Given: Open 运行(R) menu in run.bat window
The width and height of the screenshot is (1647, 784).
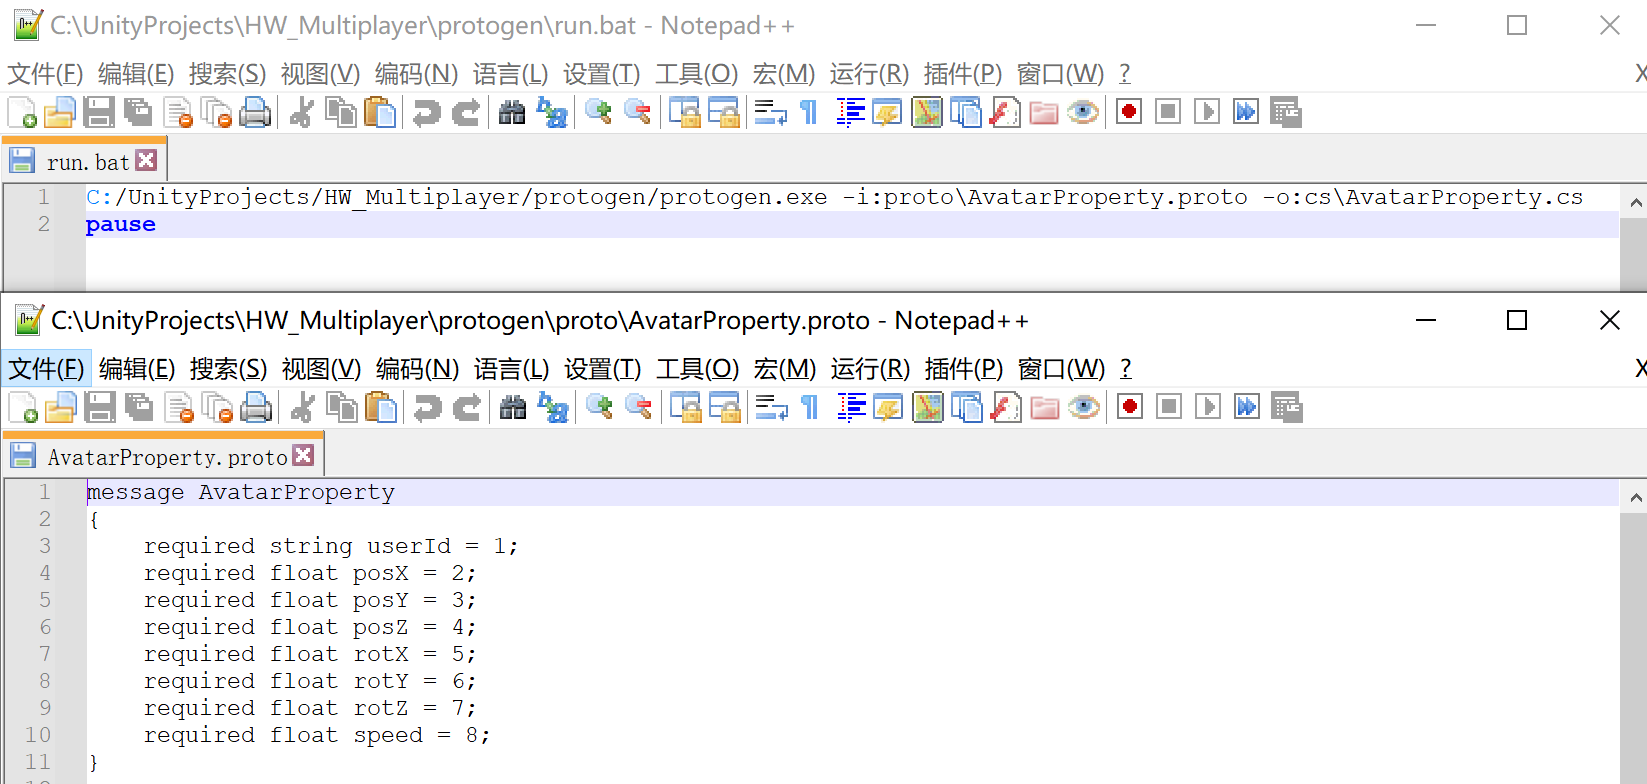Looking at the screenshot, I should [869, 74].
